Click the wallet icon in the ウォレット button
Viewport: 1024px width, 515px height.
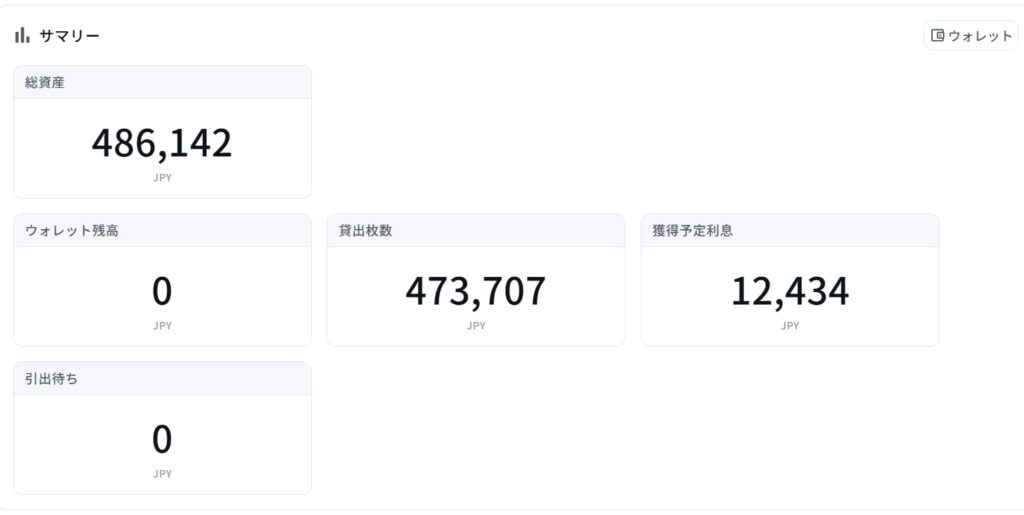937,35
